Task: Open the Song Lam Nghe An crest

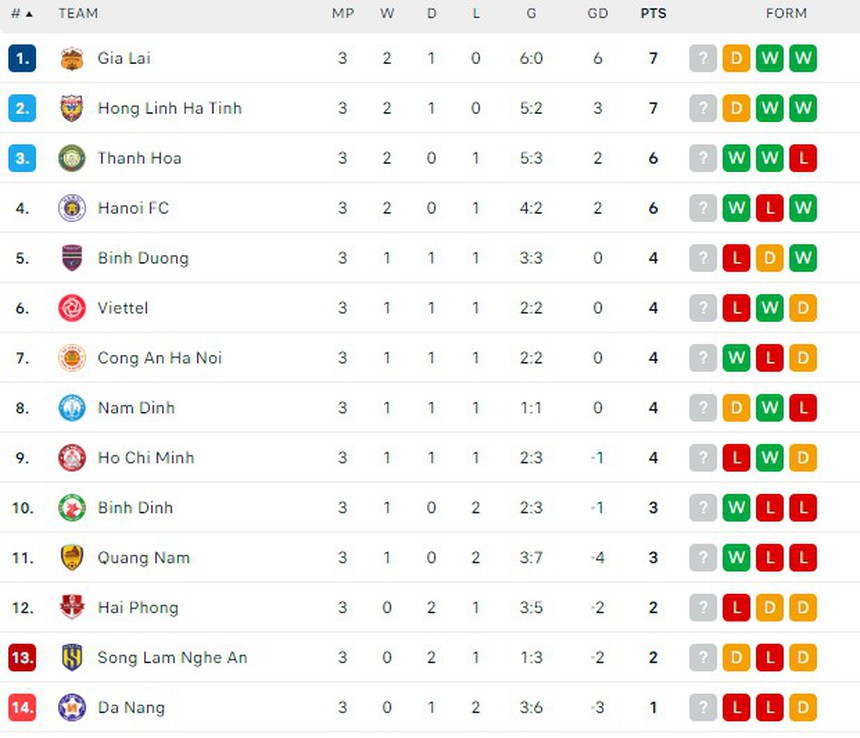Action: point(71,658)
